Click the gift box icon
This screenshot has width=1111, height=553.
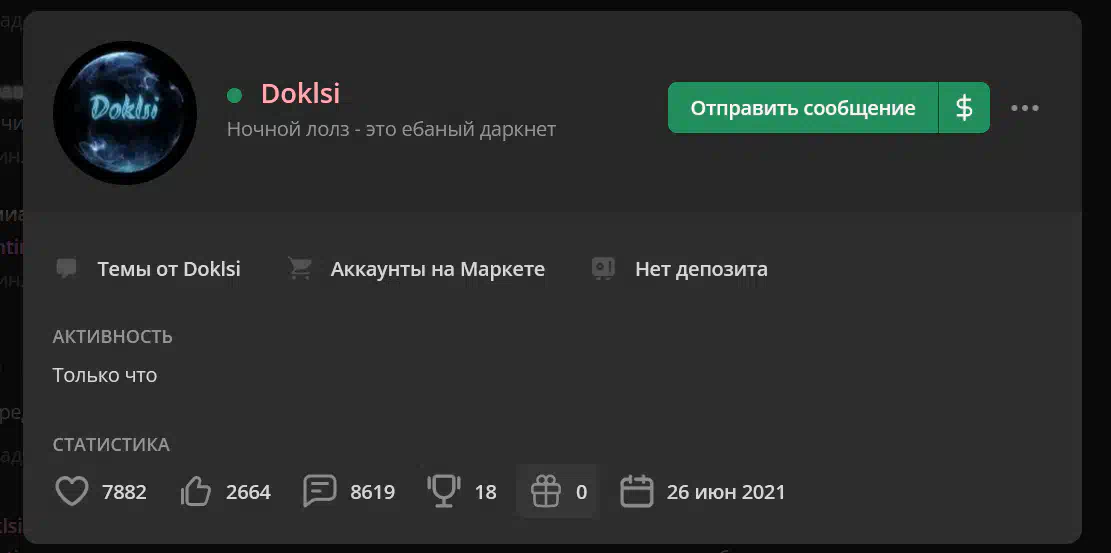pos(546,491)
